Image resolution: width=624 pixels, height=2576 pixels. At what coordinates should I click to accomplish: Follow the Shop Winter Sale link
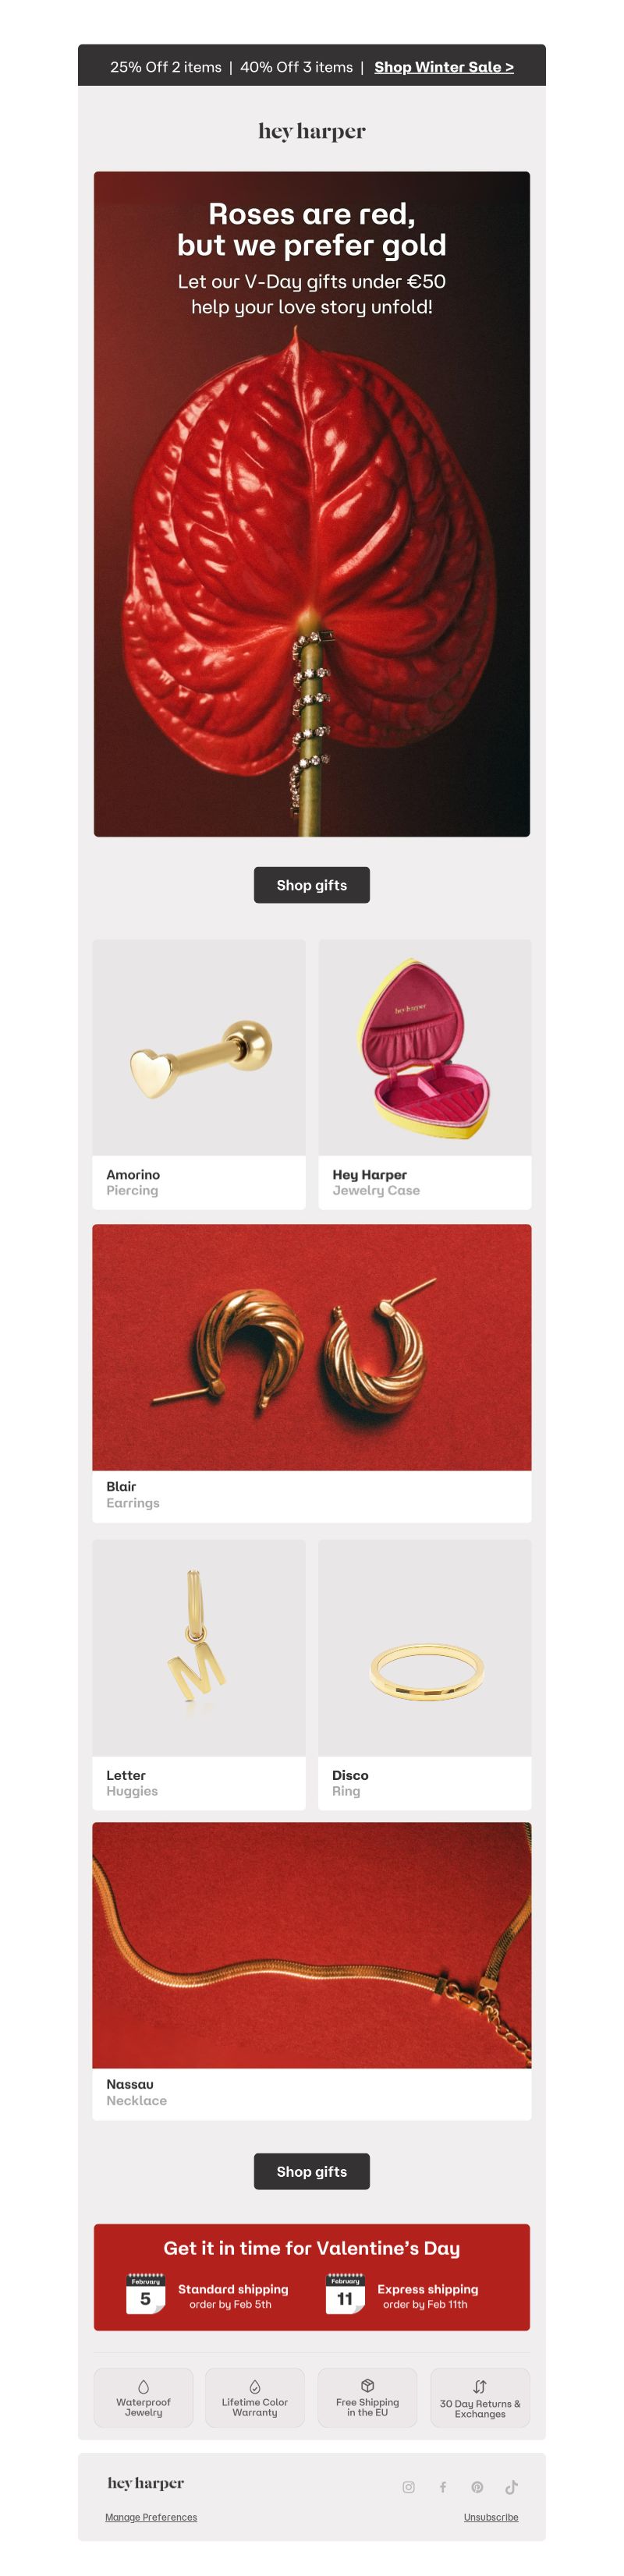[x=444, y=67]
